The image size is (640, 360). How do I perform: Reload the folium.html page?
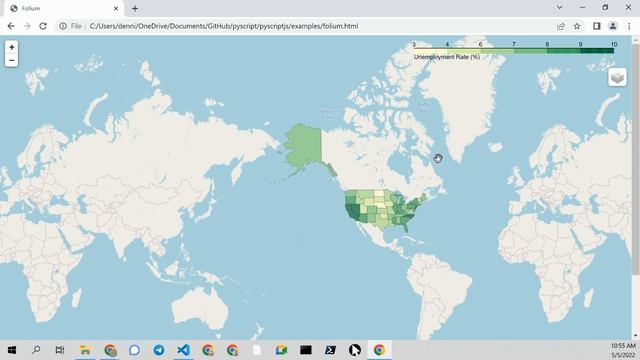(x=43, y=26)
